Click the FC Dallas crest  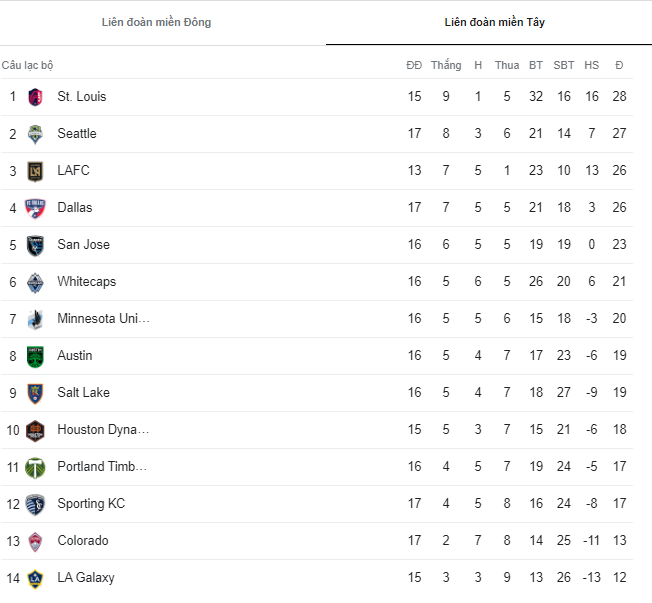(x=36, y=208)
